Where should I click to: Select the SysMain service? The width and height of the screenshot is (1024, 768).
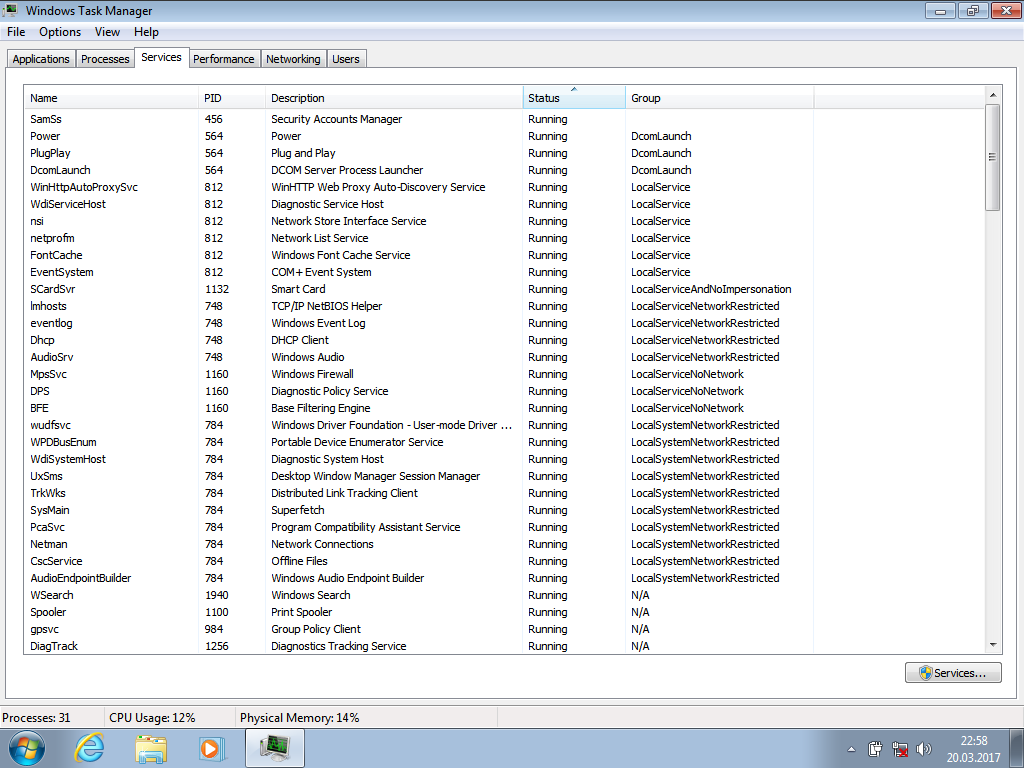point(50,509)
